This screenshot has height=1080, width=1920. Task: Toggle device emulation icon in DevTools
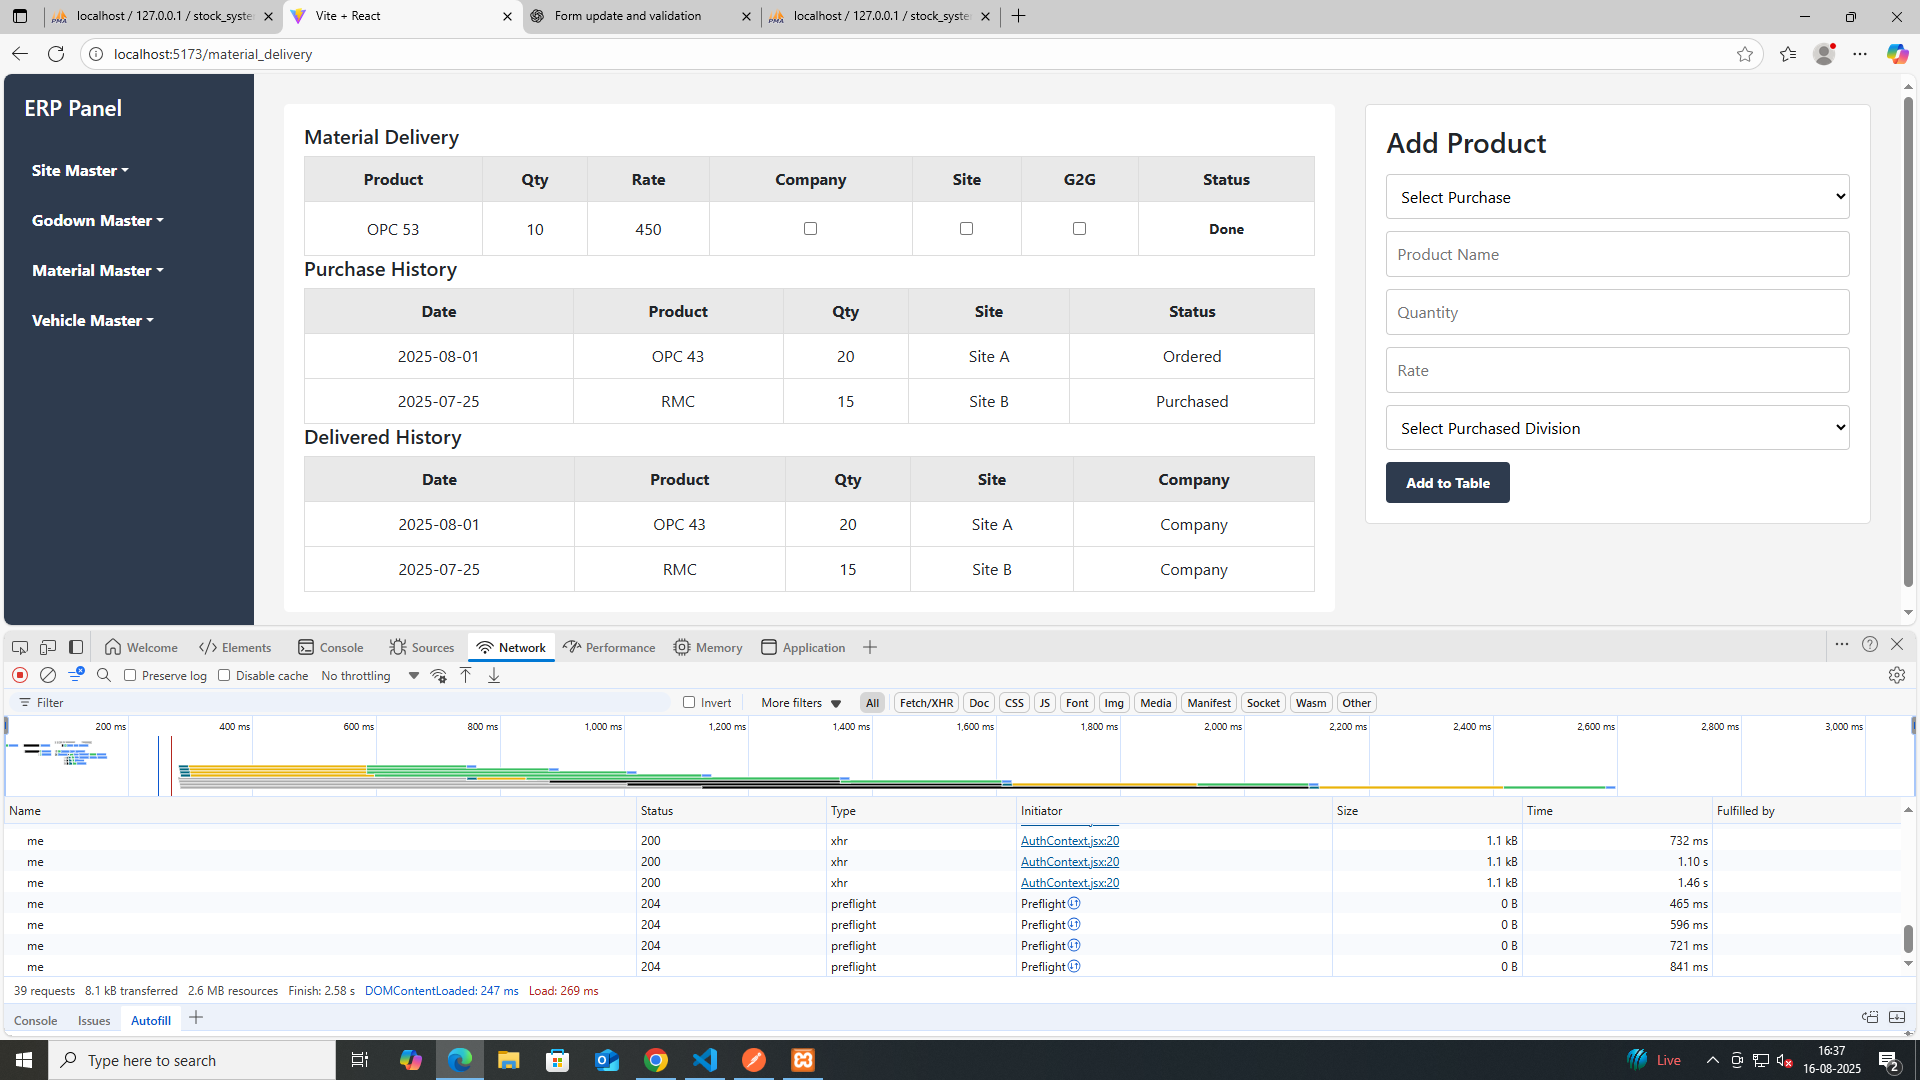48,647
